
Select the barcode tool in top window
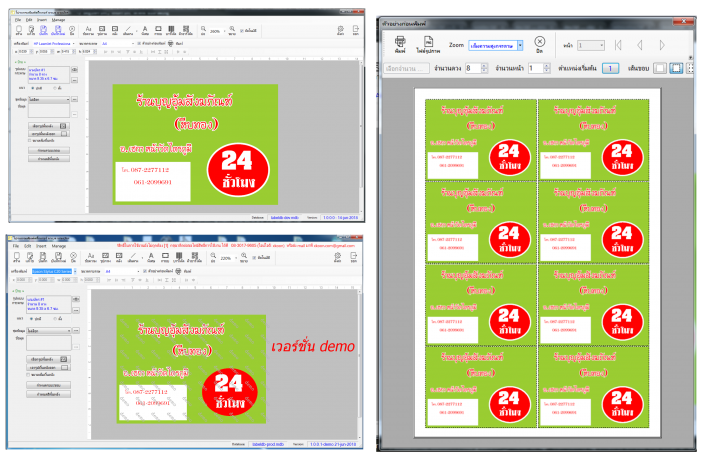pos(171,30)
